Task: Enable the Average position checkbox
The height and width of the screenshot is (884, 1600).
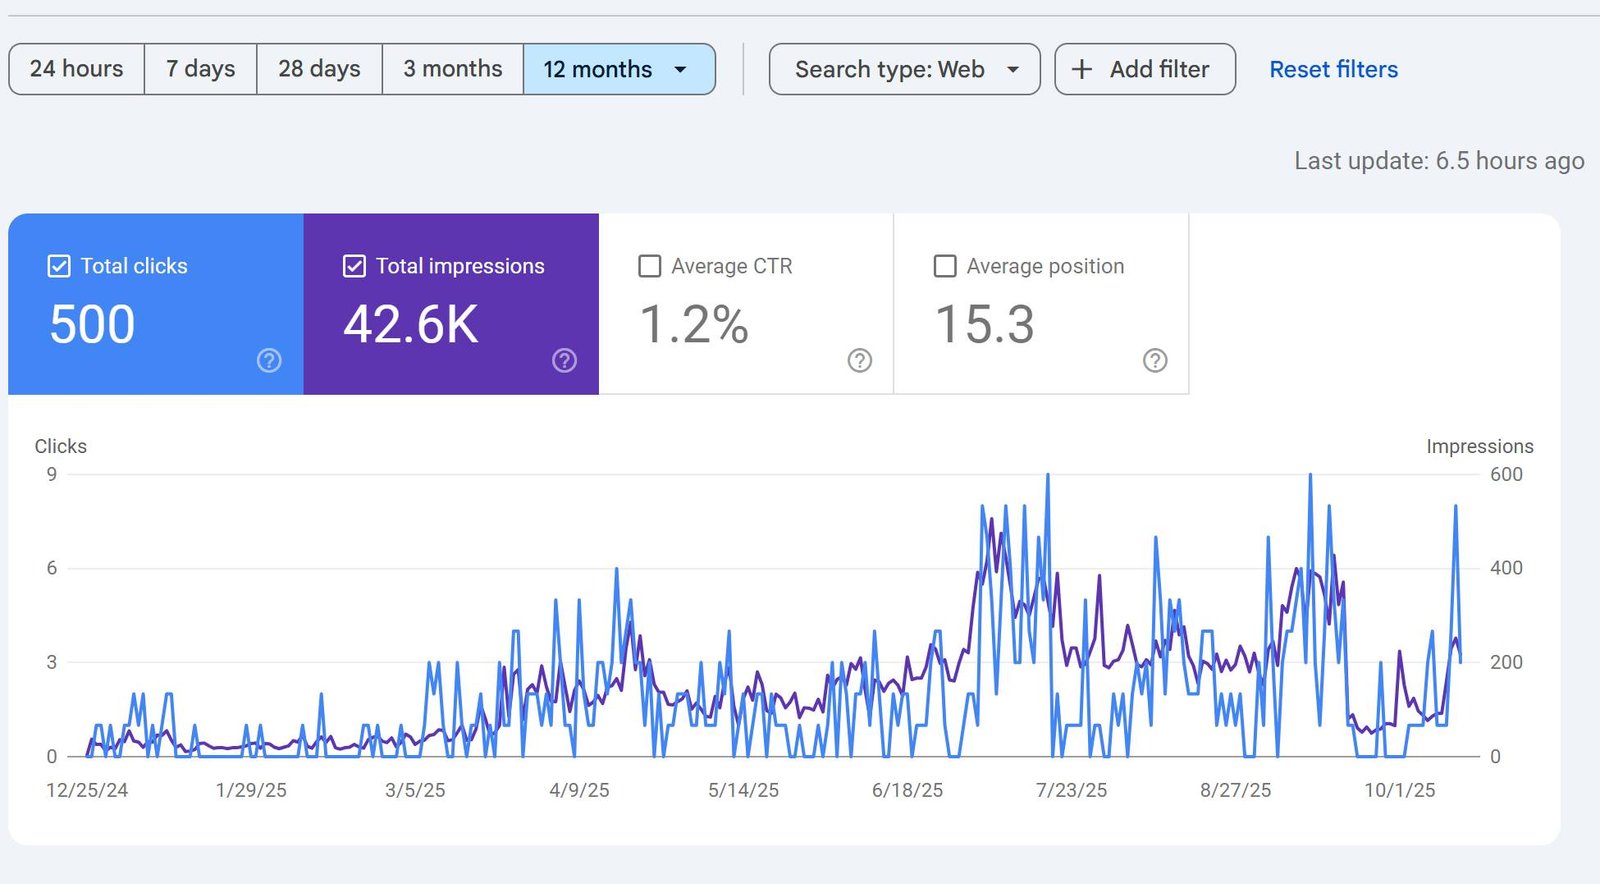Action: point(945,266)
